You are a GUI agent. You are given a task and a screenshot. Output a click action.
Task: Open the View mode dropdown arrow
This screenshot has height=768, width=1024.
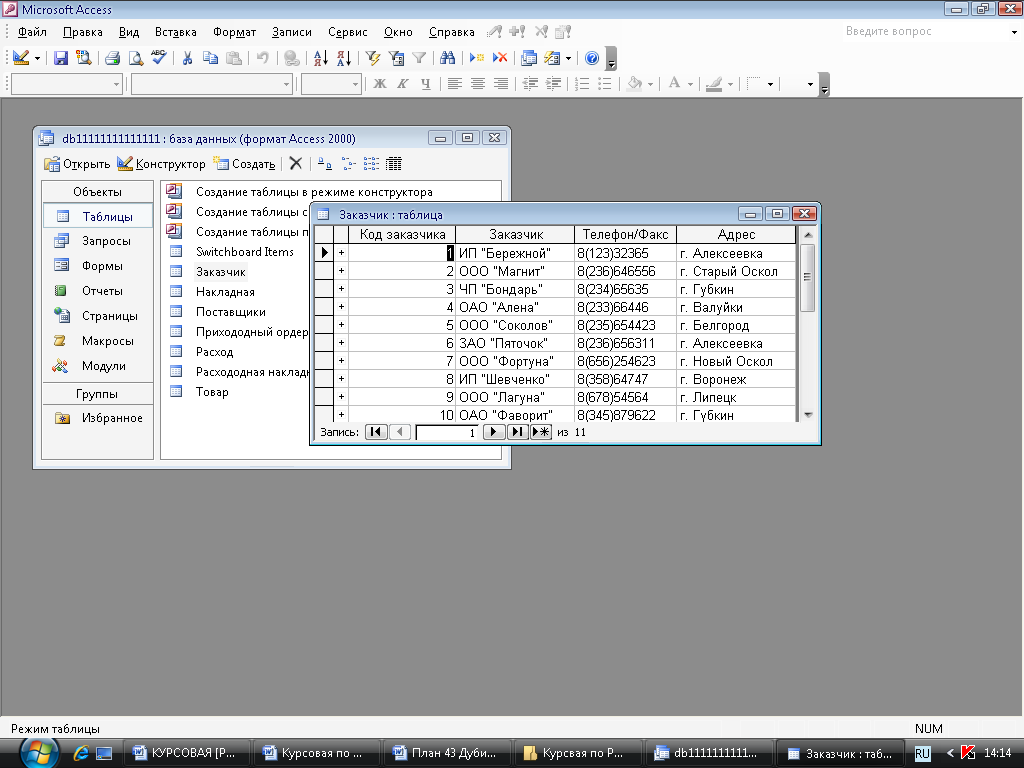38,58
